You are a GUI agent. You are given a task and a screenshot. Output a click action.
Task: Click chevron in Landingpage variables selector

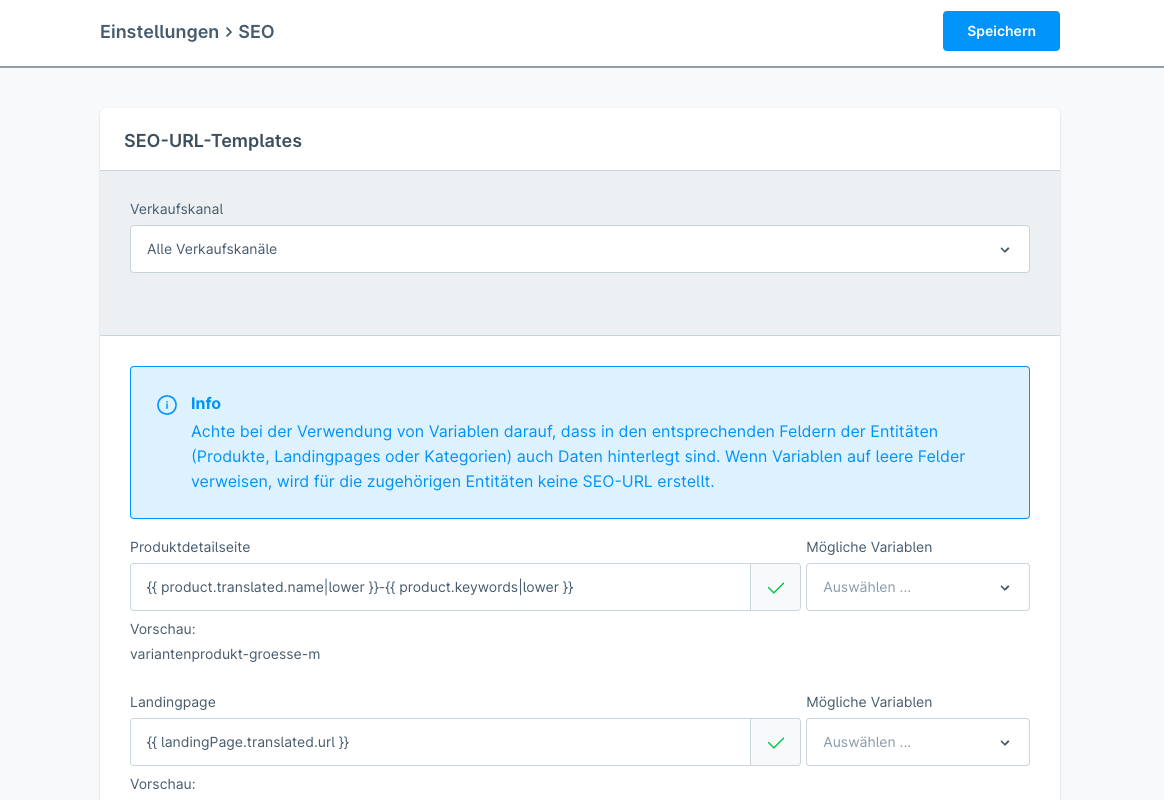tap(1004, 743)
